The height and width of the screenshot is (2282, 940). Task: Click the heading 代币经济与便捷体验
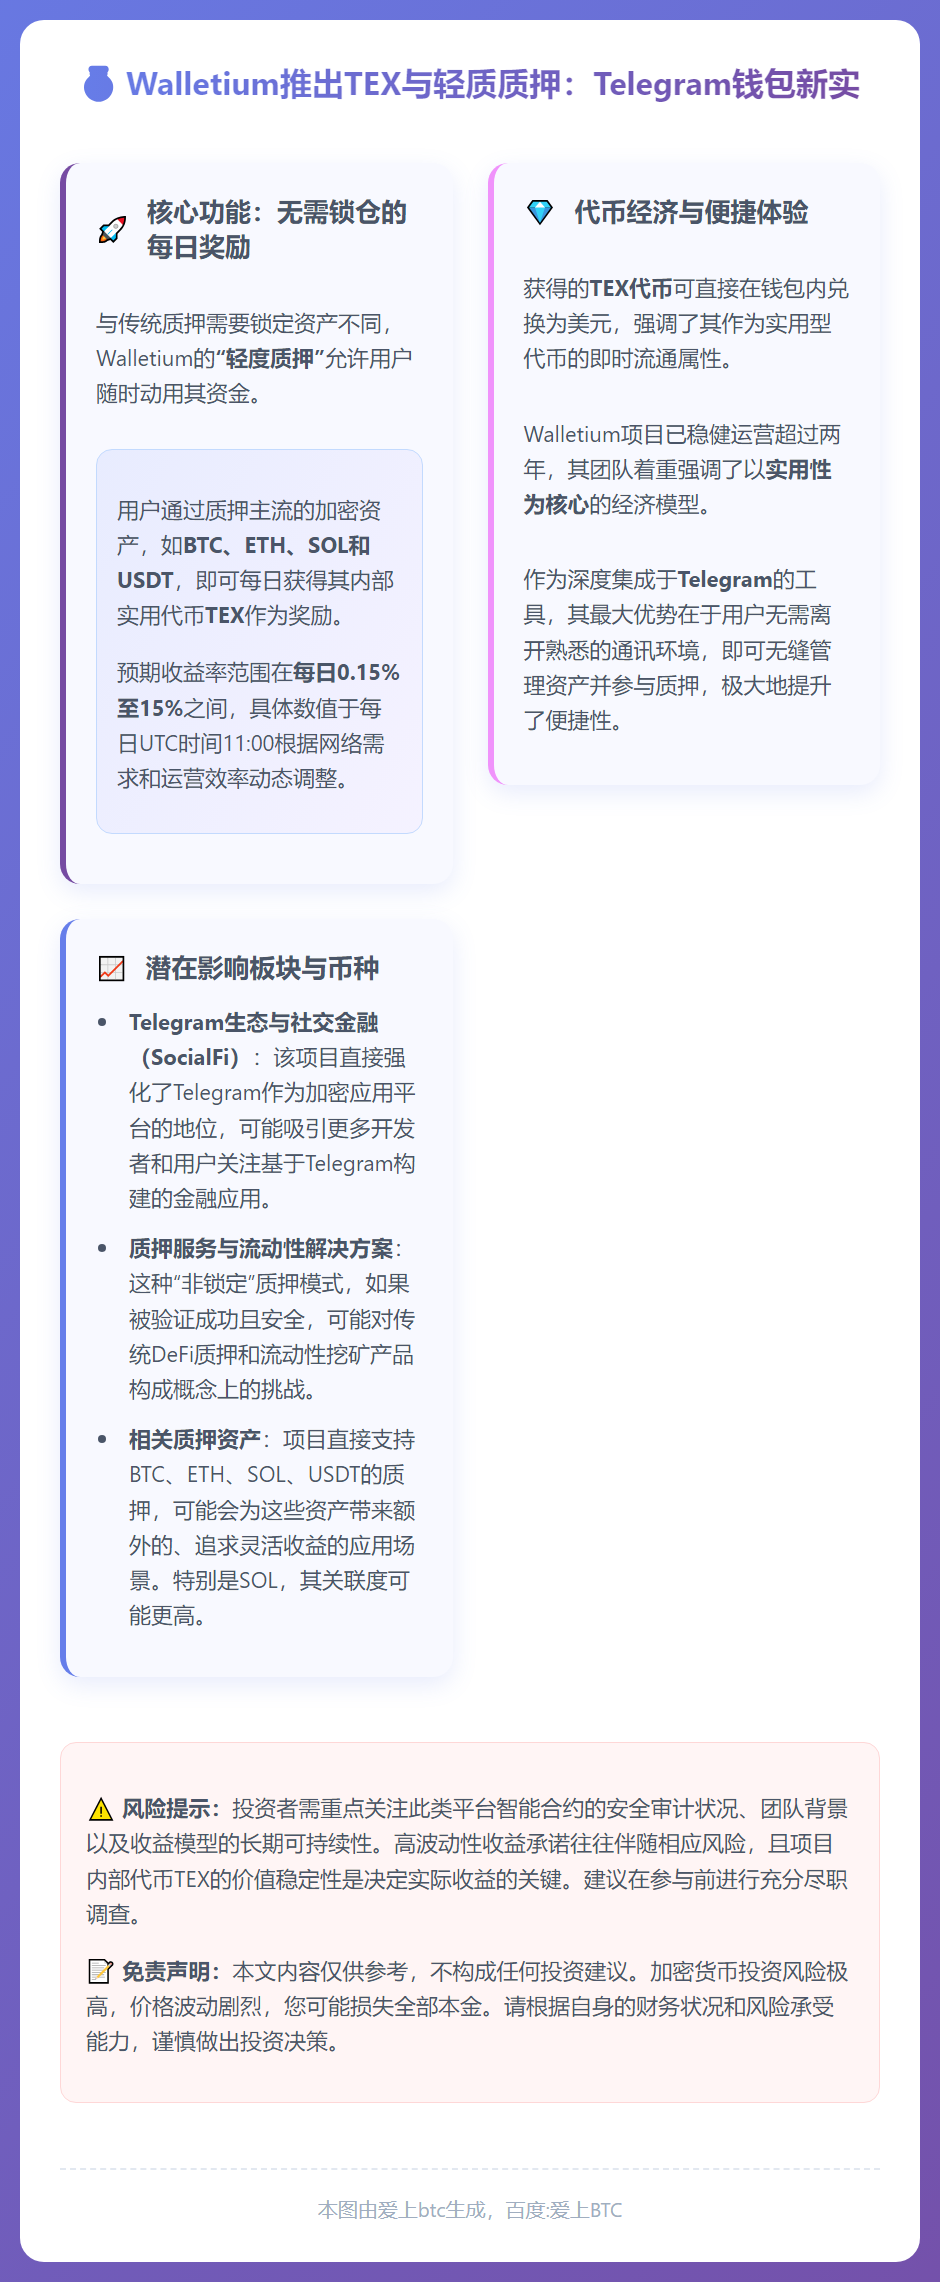[x=691, y=212]
